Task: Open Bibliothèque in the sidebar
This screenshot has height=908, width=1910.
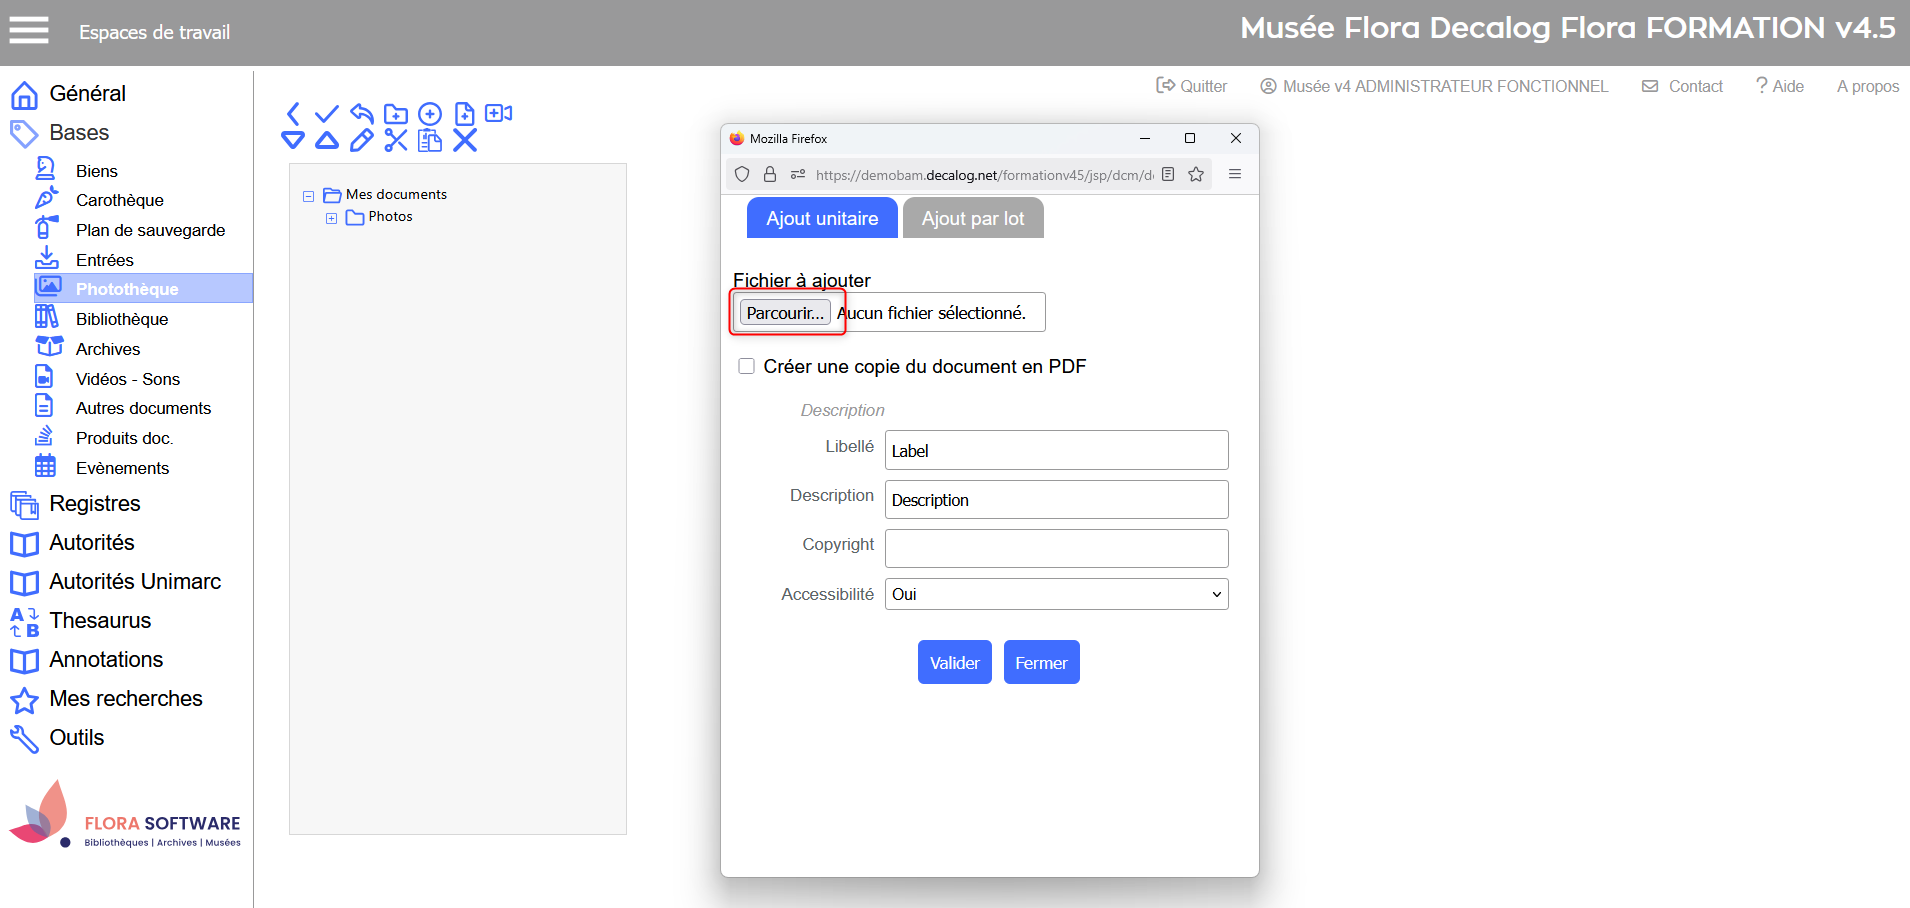Action: tap(122, 319)
